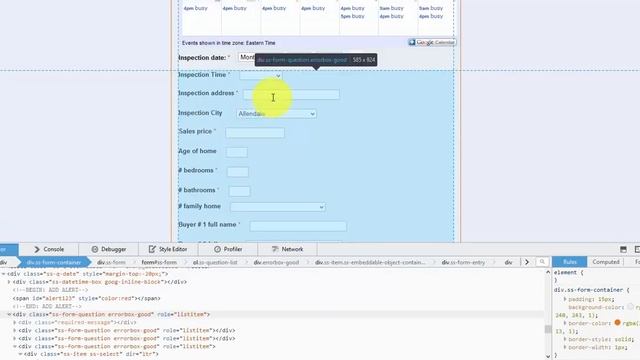Viewport: 640px width, 360px height.
Task: Collapse the ss-item ss-select div node
Action: coord(20,354)
